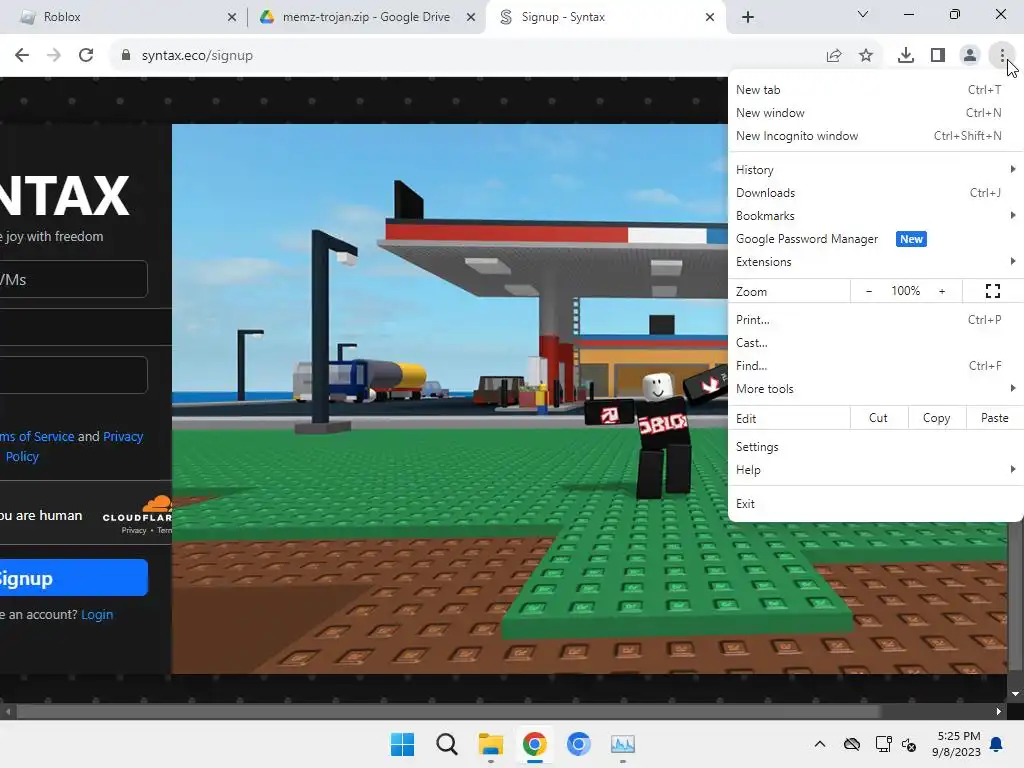Open File Explorer from taskbar
1024x768 pixels.
click(490, 744)
